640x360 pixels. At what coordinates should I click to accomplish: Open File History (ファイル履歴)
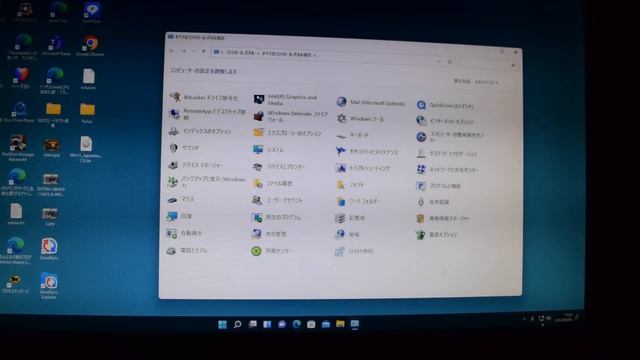point(272,183)
